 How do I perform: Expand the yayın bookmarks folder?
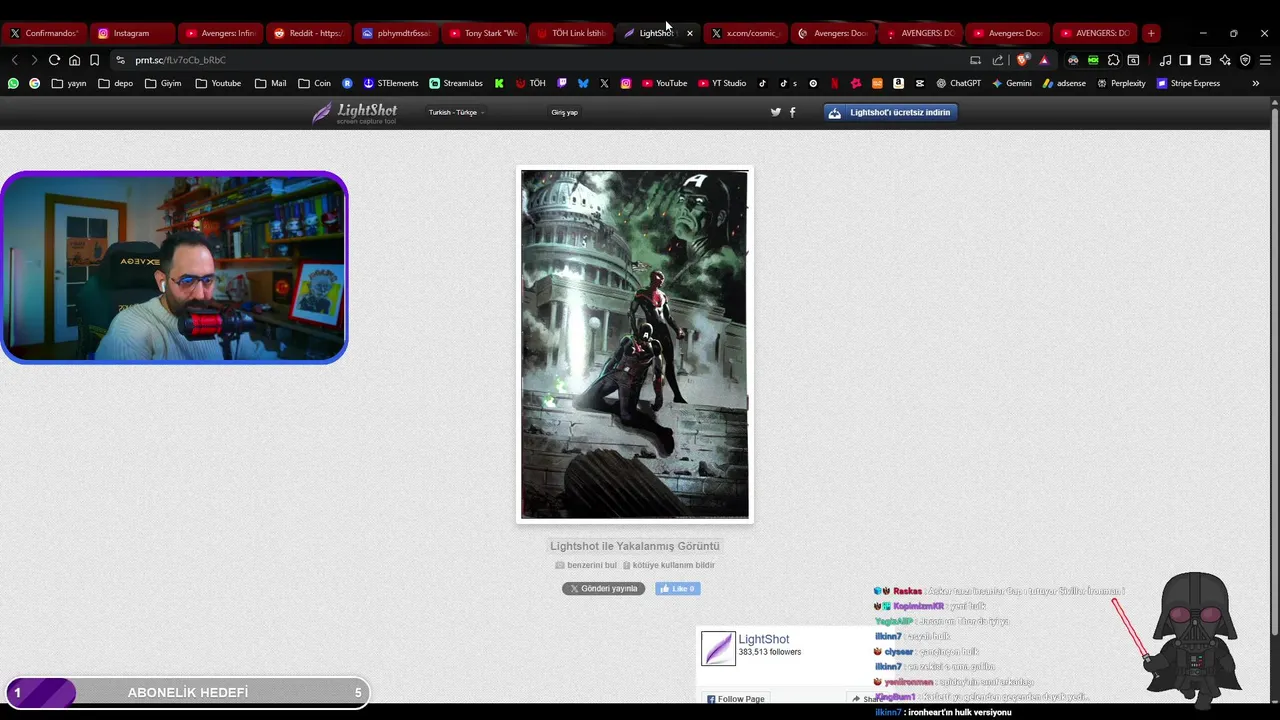69,83
